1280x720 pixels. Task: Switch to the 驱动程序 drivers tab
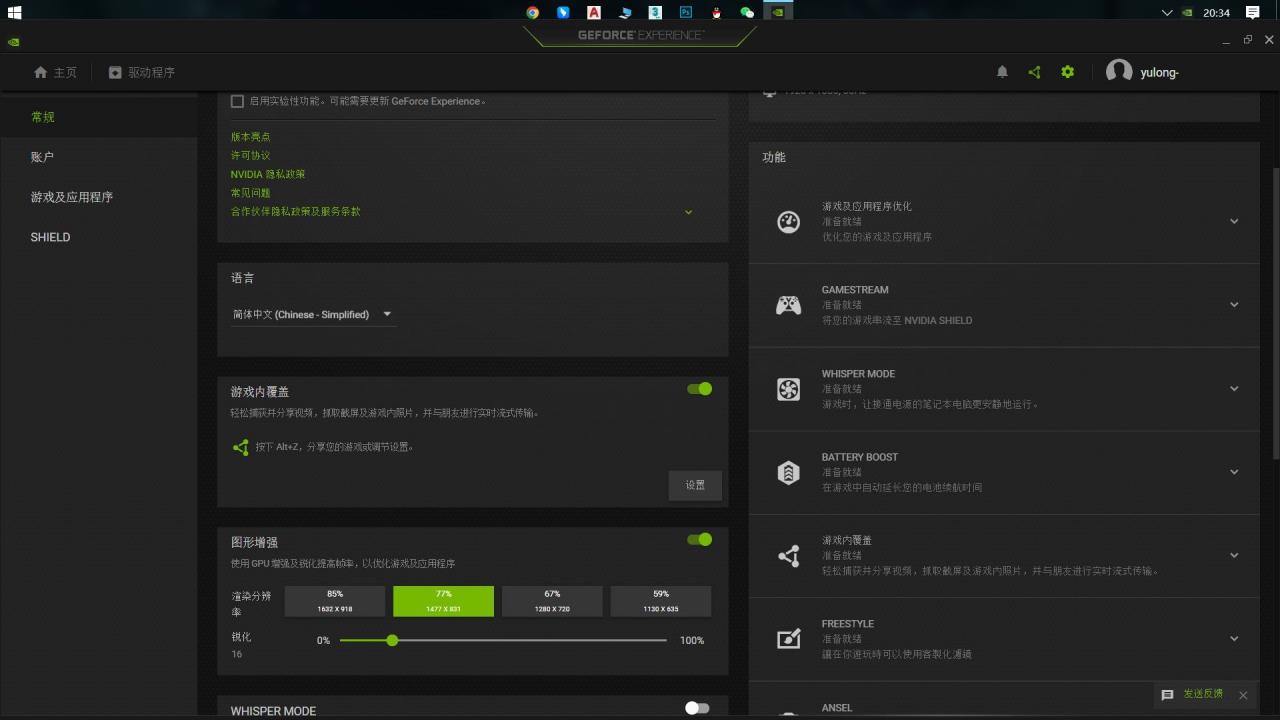(141, 72)
